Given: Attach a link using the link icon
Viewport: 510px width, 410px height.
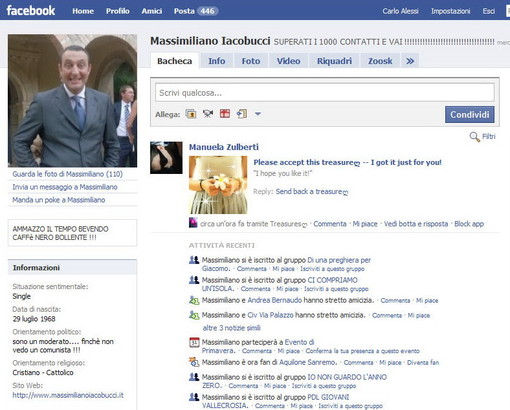Looking at the screenshot, I should (242, 114).
